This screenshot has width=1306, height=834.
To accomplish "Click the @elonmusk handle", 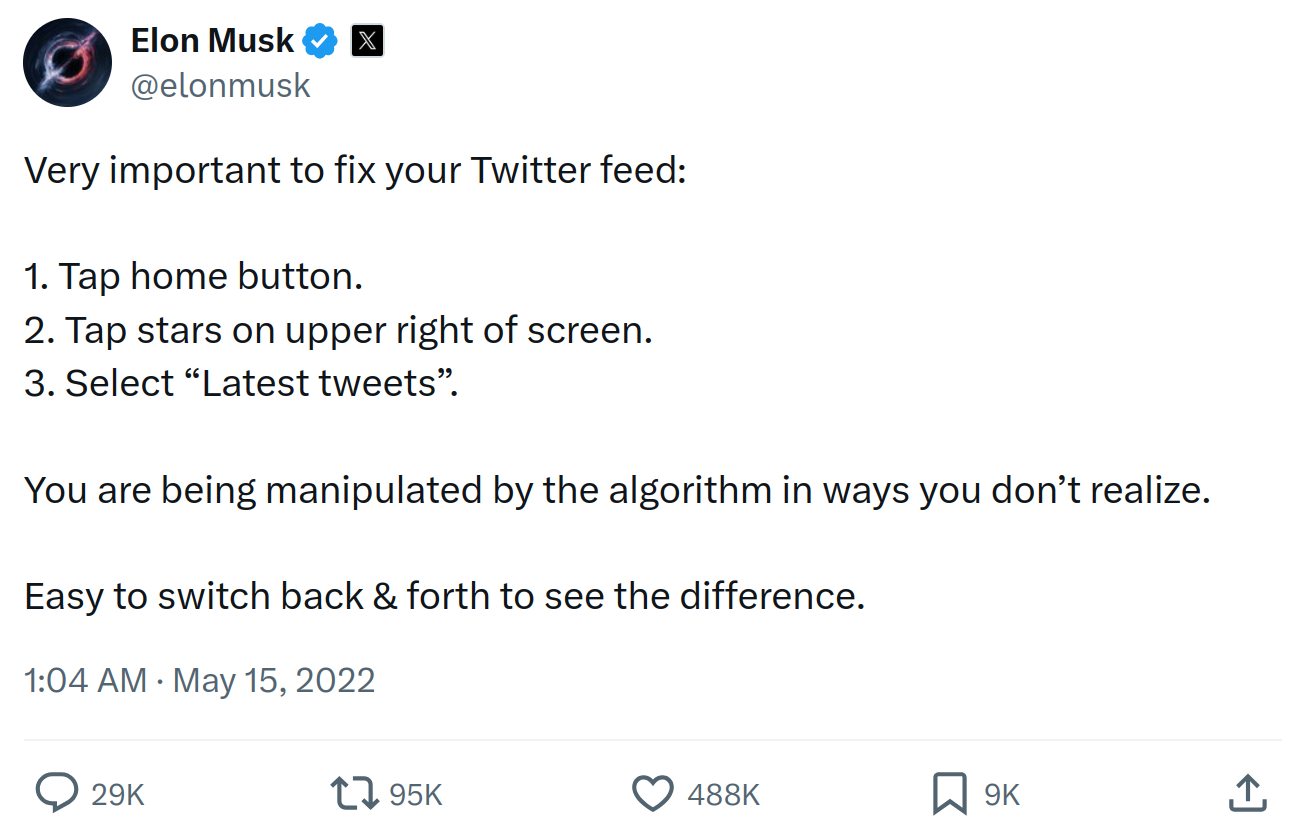I will coord(221,86).
